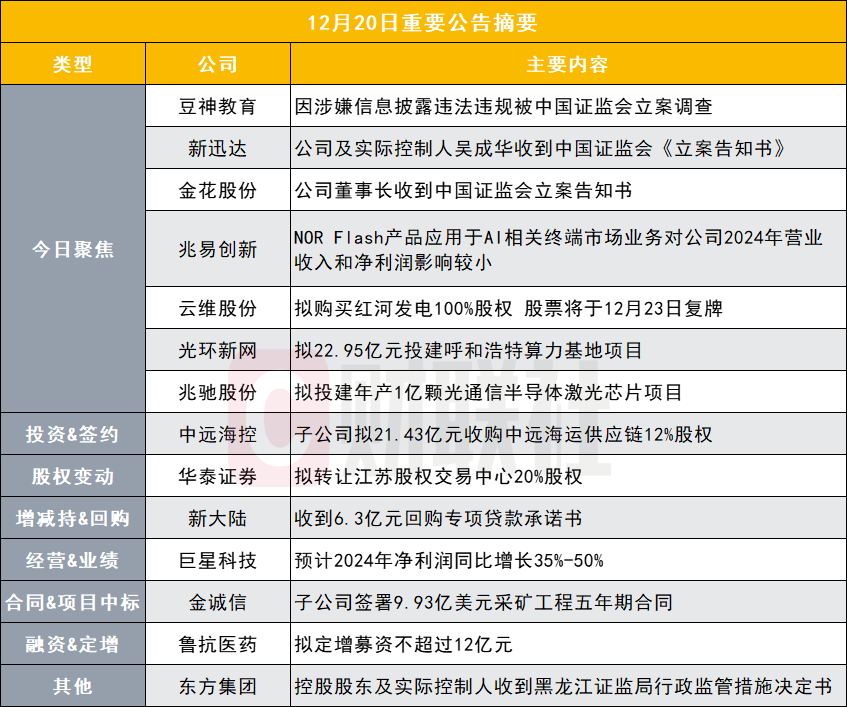This screenshot has width=847, height=707.
Task: Click the 经营&业绩 category cell
Action: click(73, 560)
